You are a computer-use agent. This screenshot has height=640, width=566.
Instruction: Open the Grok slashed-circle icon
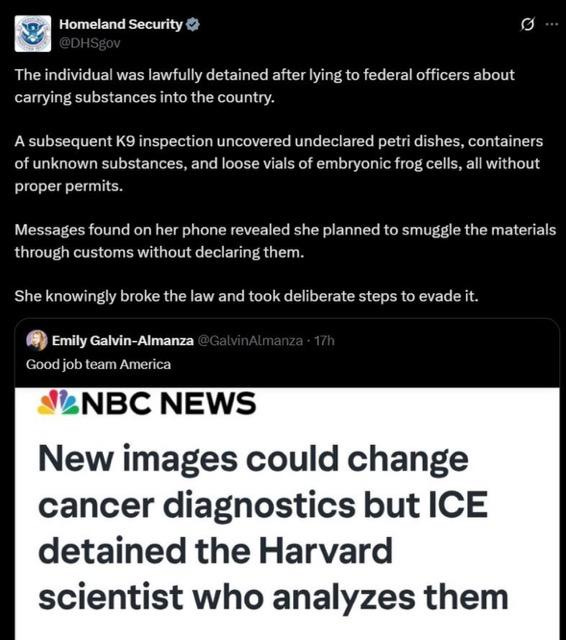tap(527, 25)
